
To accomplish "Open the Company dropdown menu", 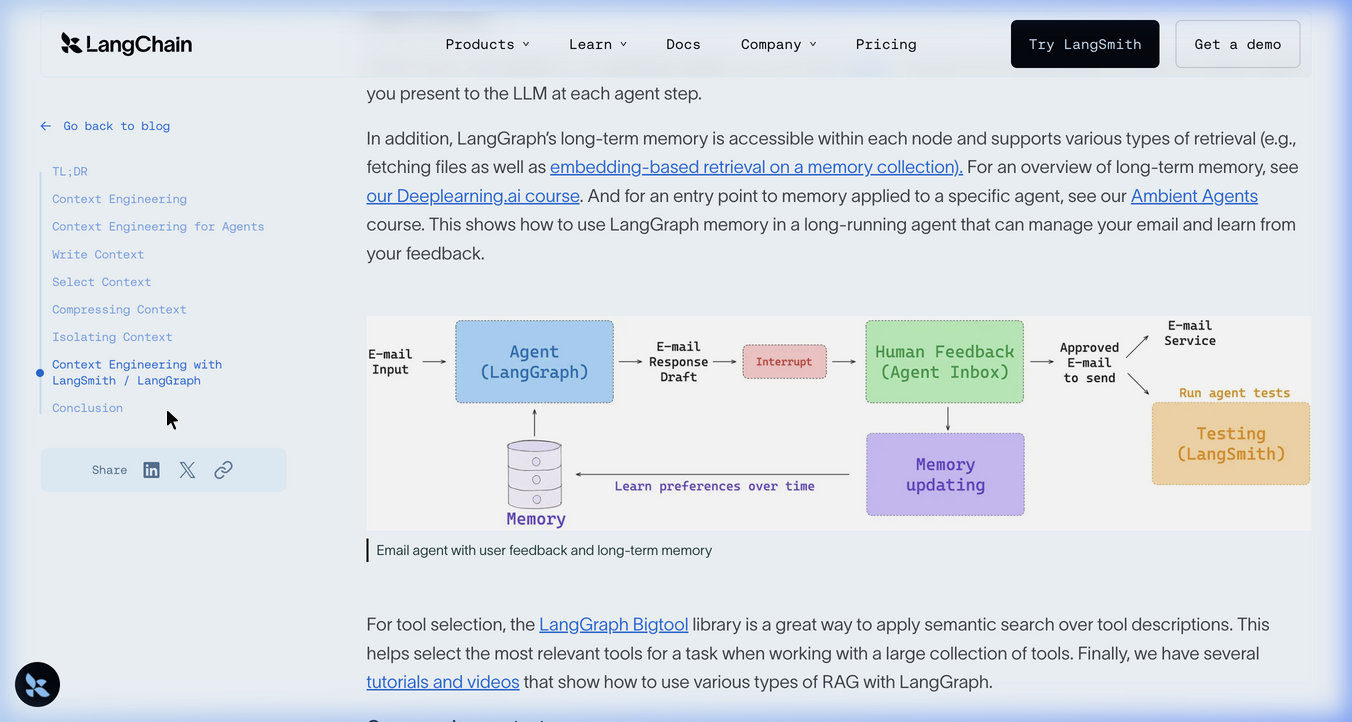I will 778,44.
